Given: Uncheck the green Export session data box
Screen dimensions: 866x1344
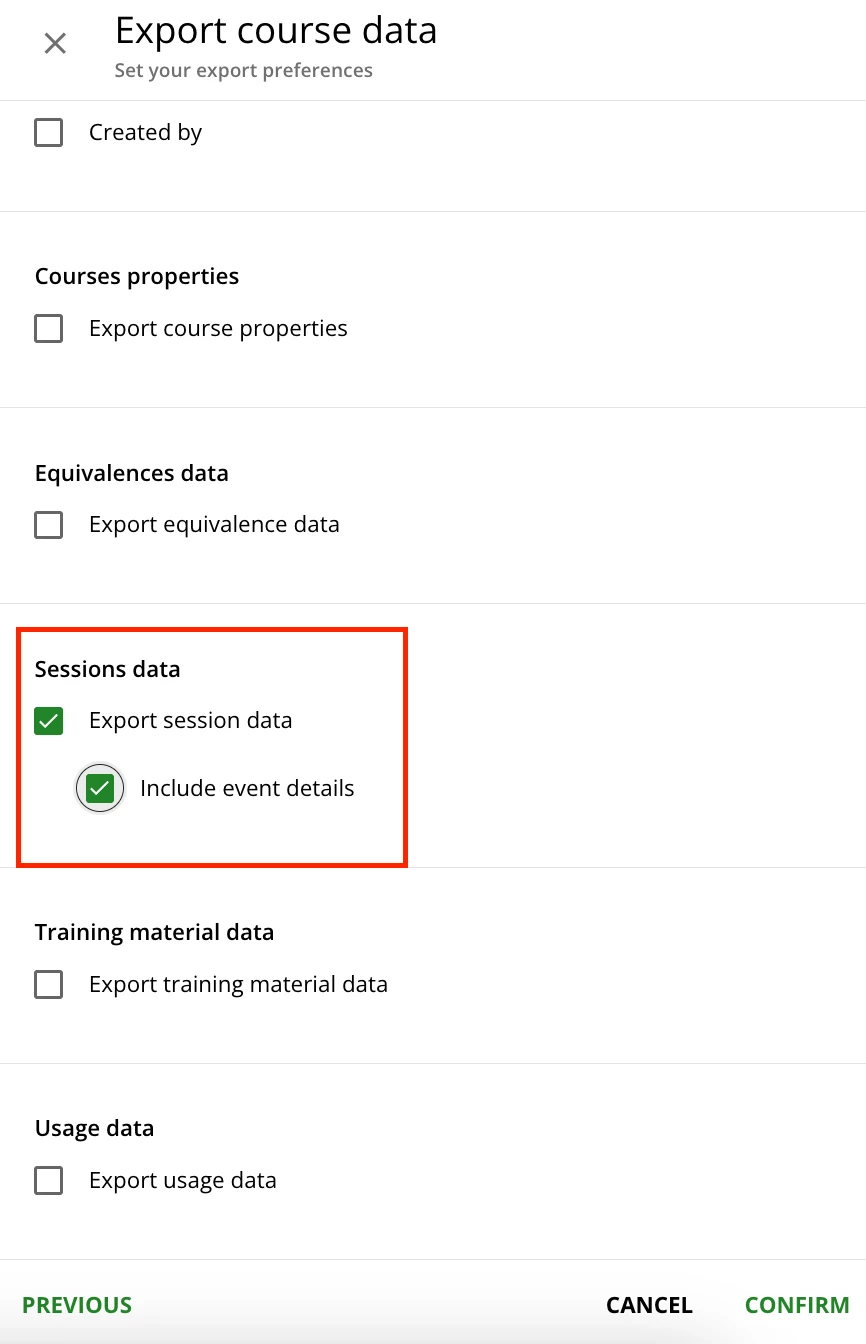Looking at the screenshot, I should coord(49,721).
